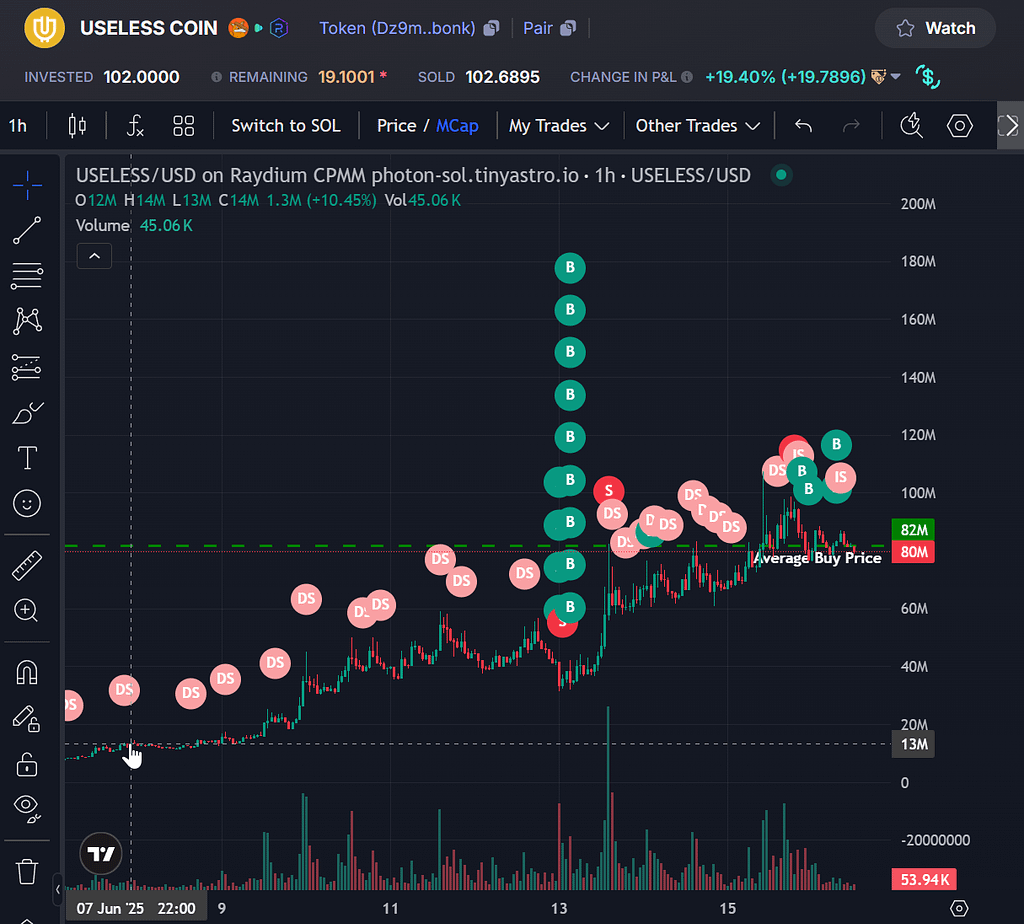Select the trend line drawing tool

pos(27,230)
